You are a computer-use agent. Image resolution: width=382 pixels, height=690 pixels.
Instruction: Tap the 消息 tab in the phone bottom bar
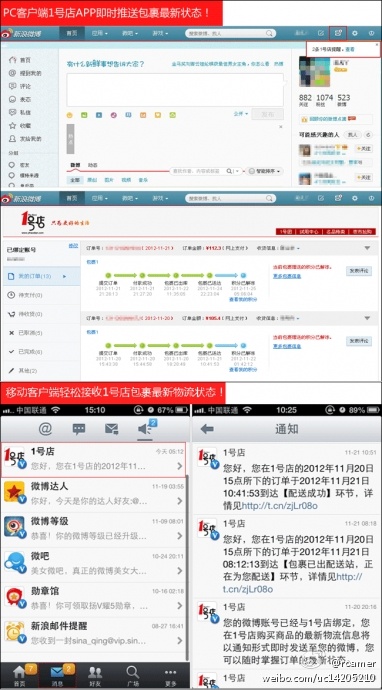[x=57, y=675]
